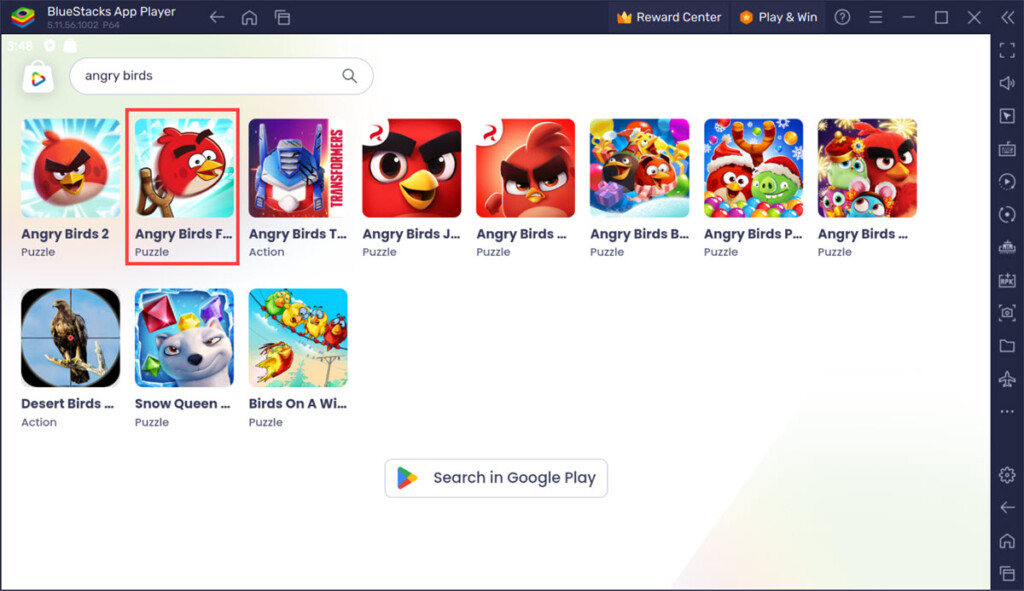
Task: Open the Angry Birds J... app thumbnail
Action: [x=411, y=168]
